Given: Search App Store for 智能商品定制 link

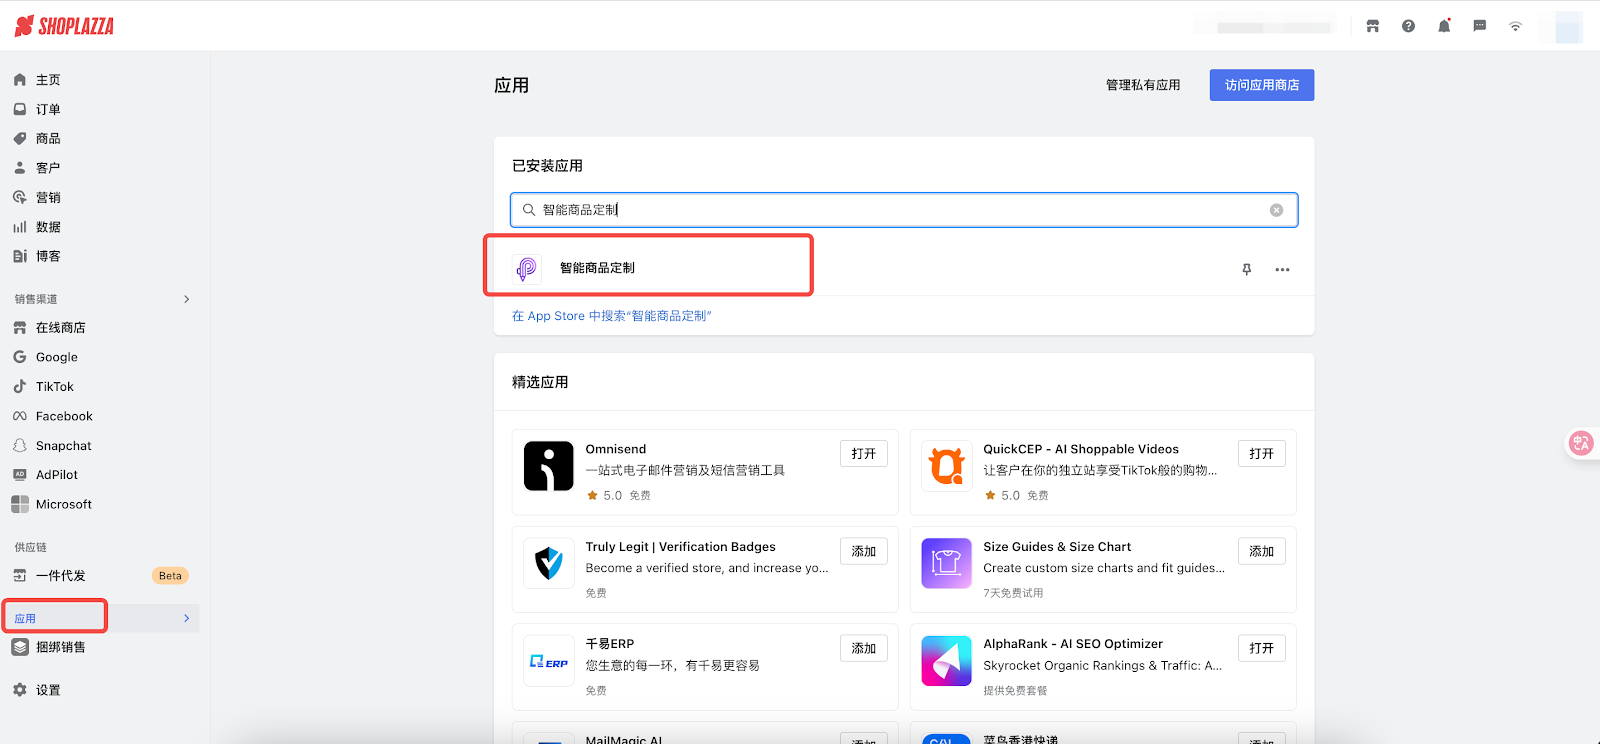Looking at the screenshot, I should (612, 316).
